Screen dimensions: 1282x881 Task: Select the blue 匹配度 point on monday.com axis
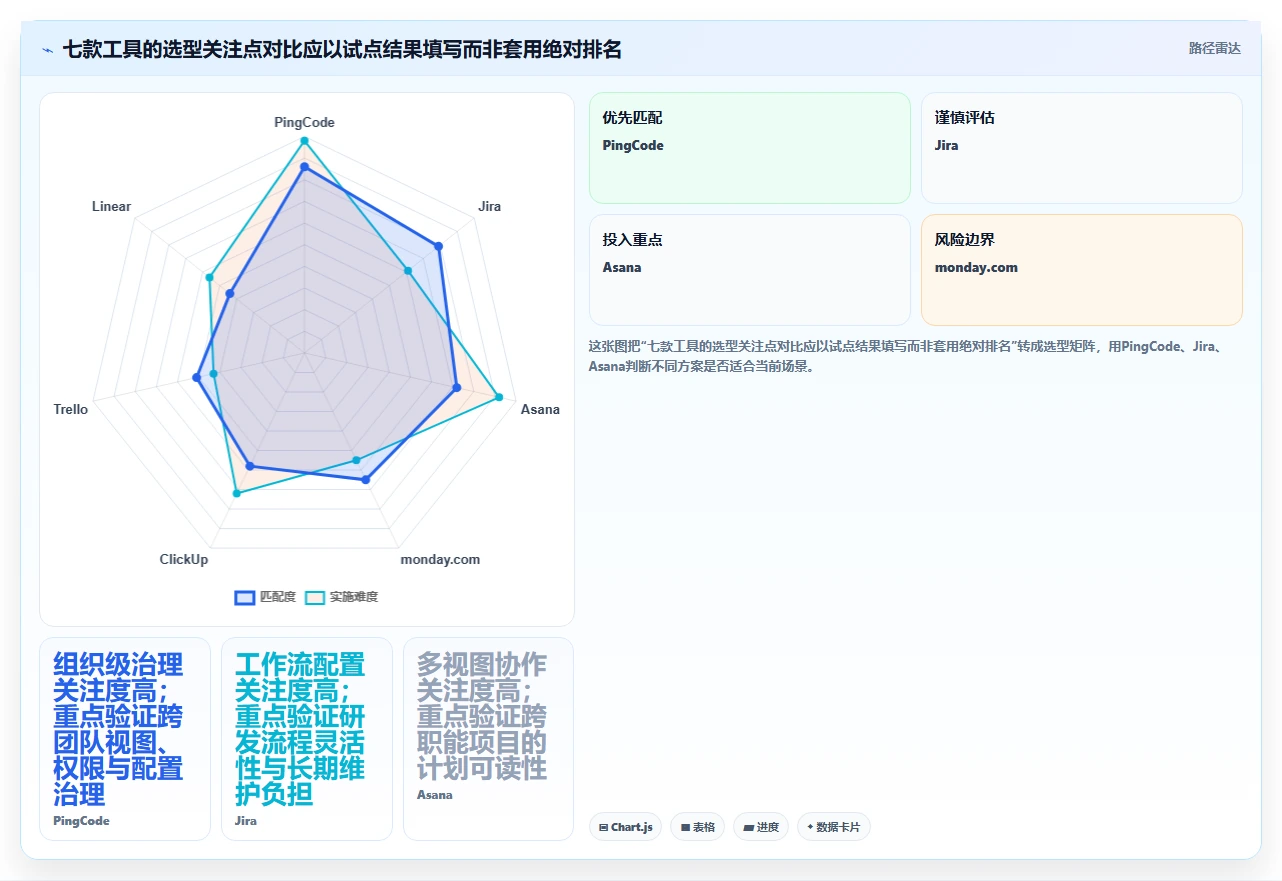(366, 480)
